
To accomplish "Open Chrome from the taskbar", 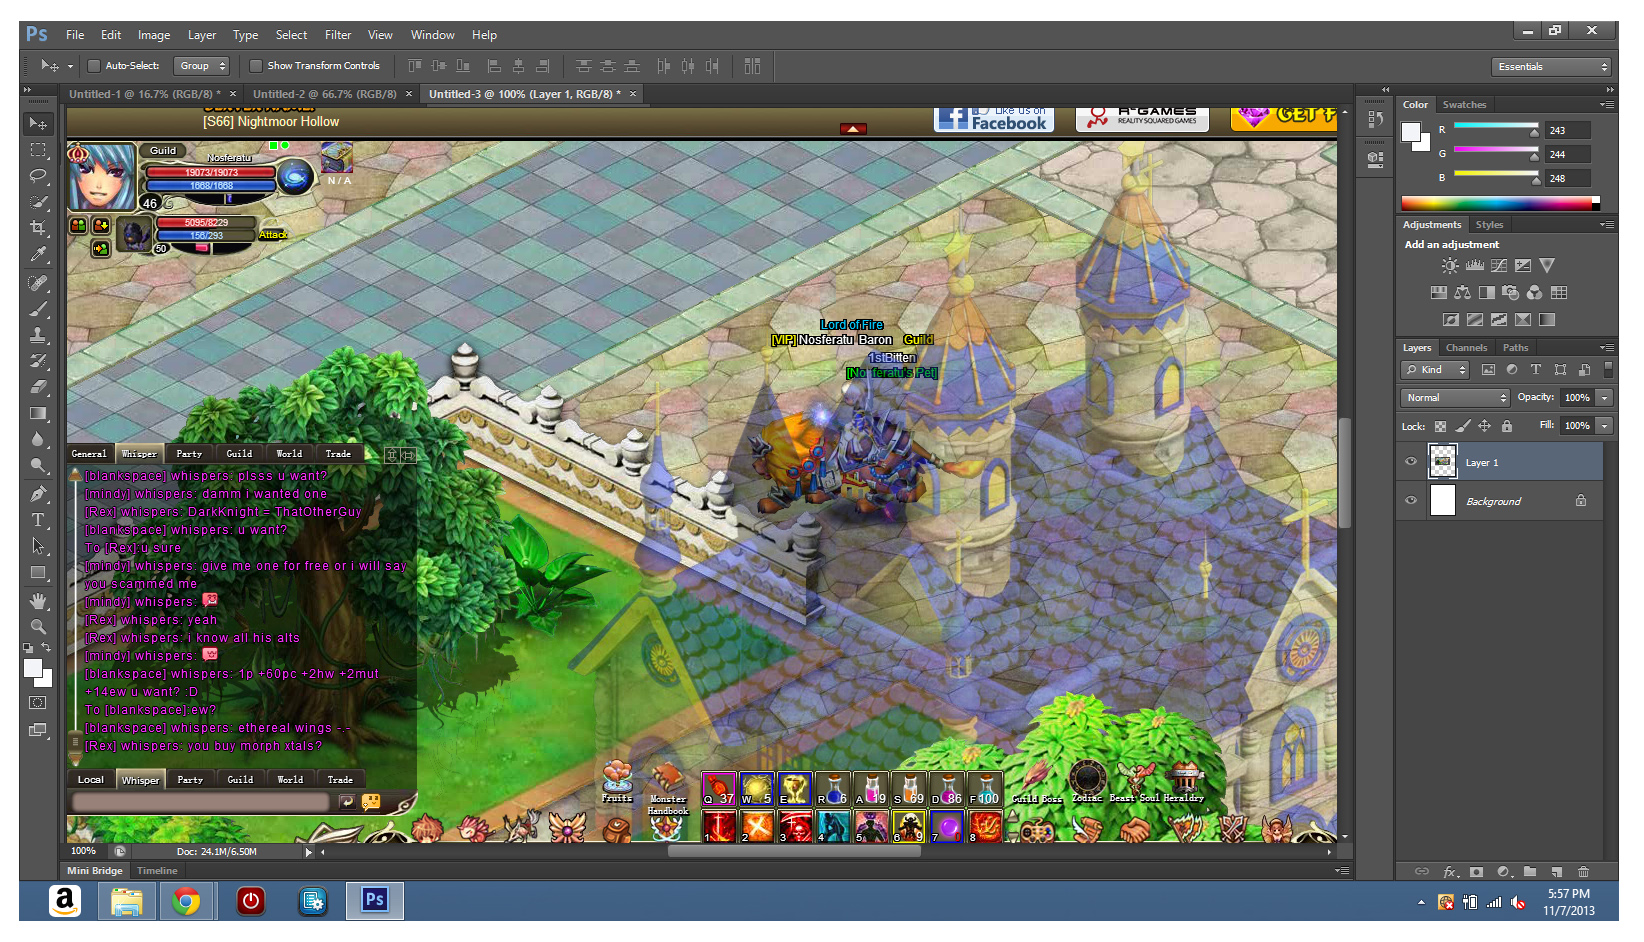I will 186,901.
